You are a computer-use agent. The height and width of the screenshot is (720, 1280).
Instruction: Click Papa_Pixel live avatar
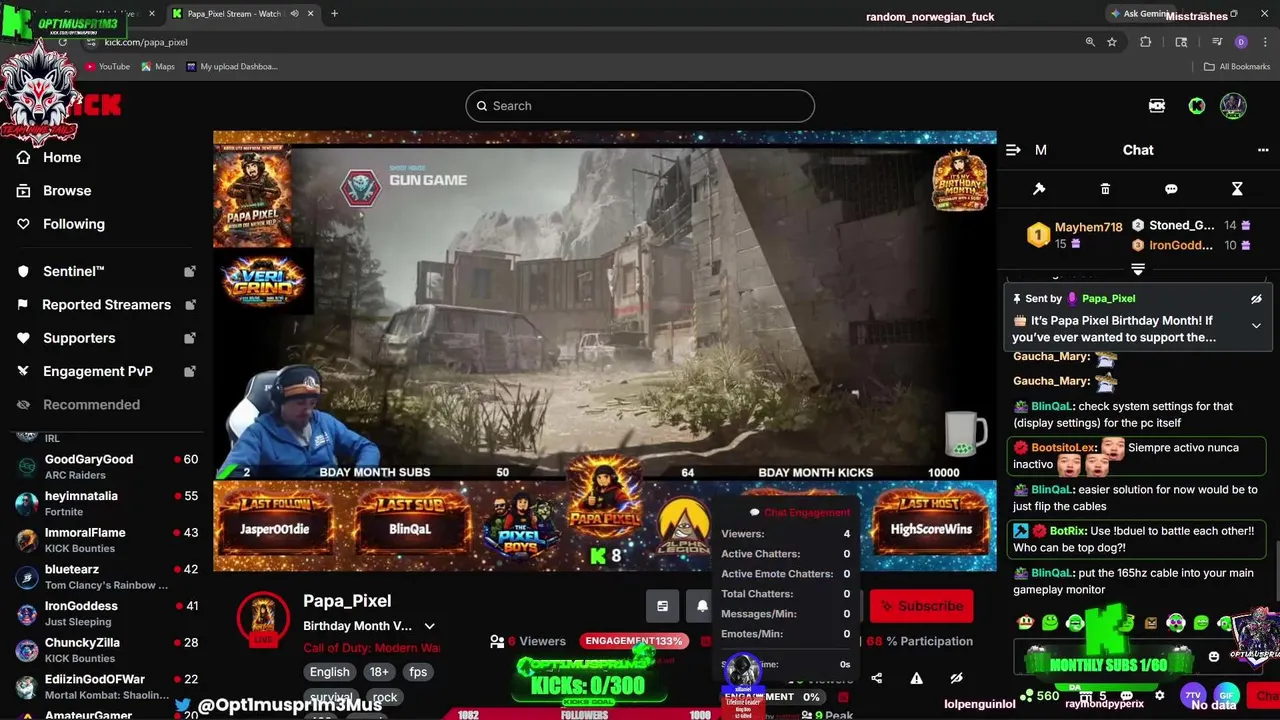click(x=262, y=618)
